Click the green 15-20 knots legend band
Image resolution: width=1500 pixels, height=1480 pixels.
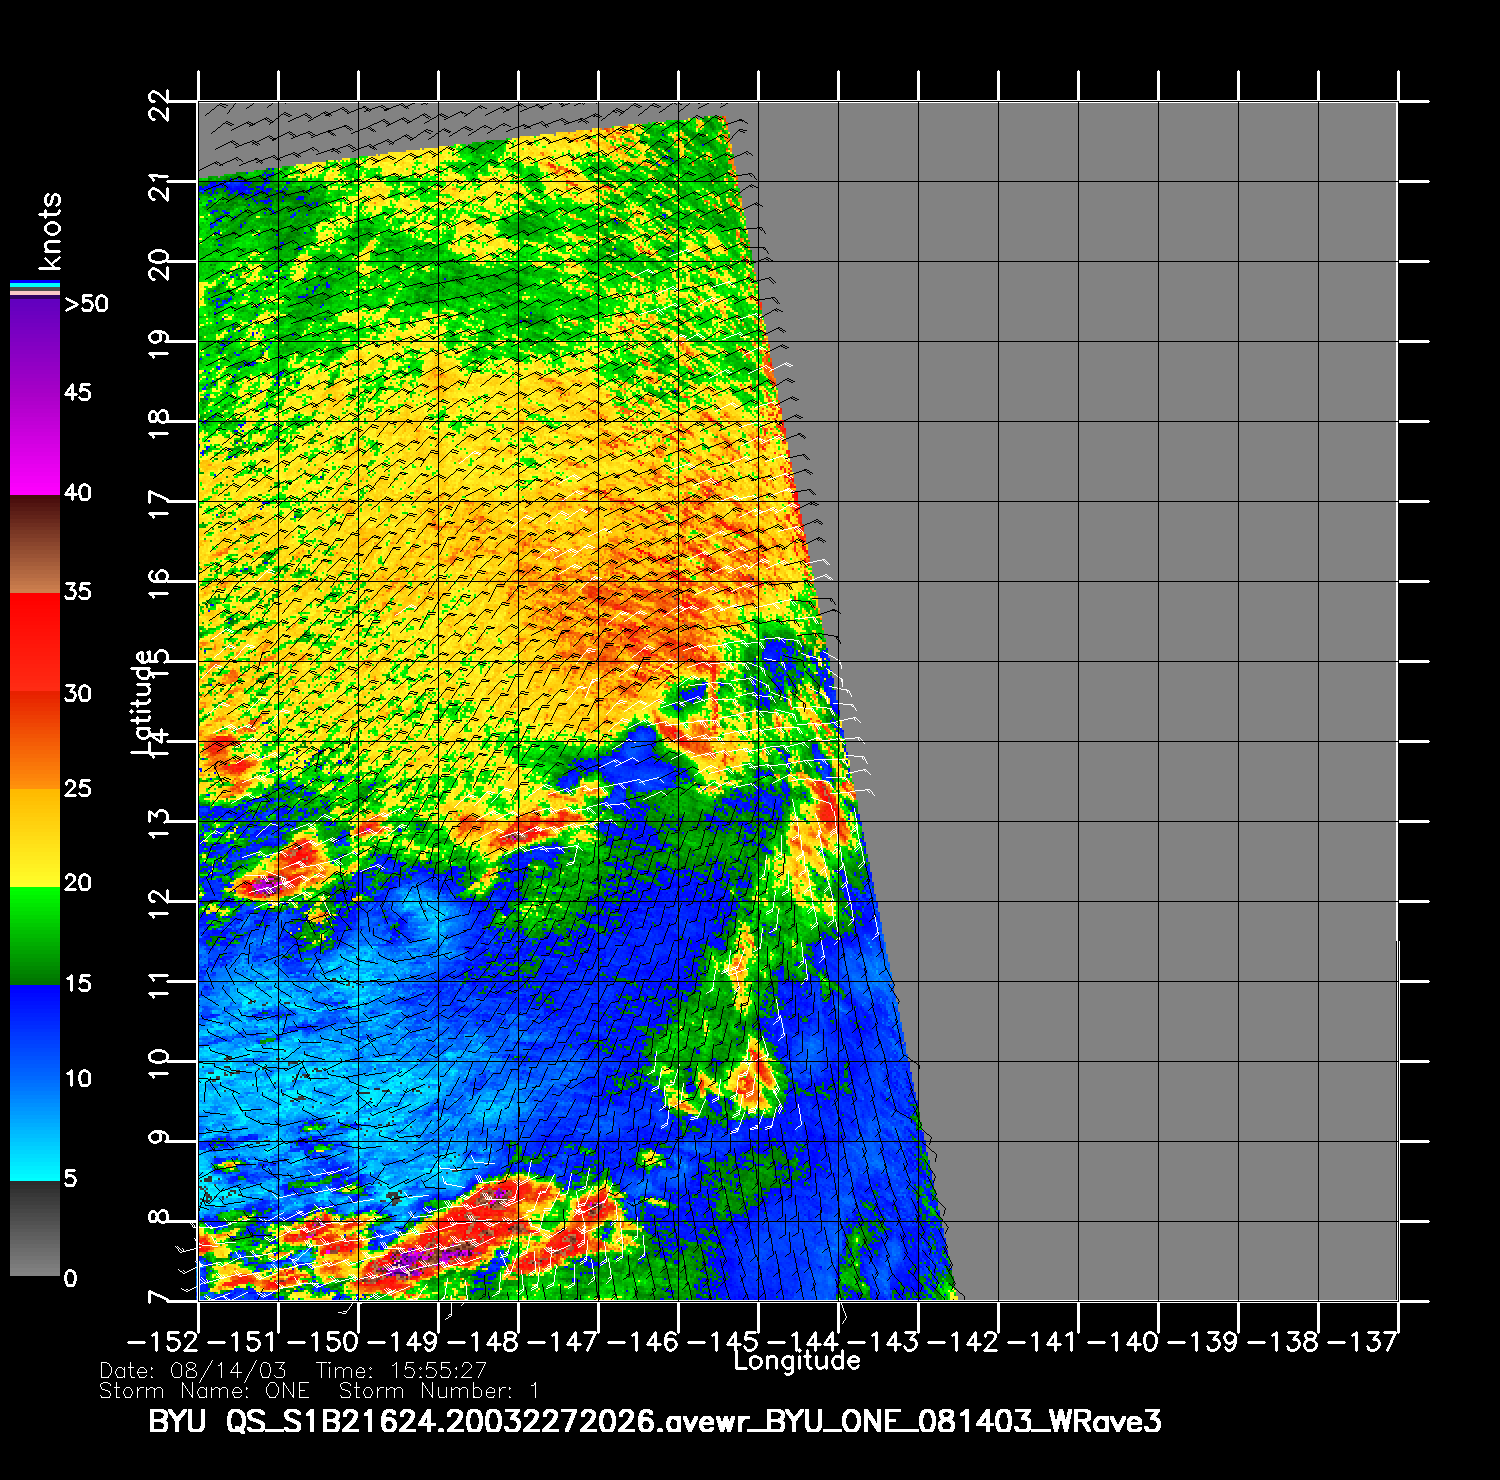coord(35,935)
